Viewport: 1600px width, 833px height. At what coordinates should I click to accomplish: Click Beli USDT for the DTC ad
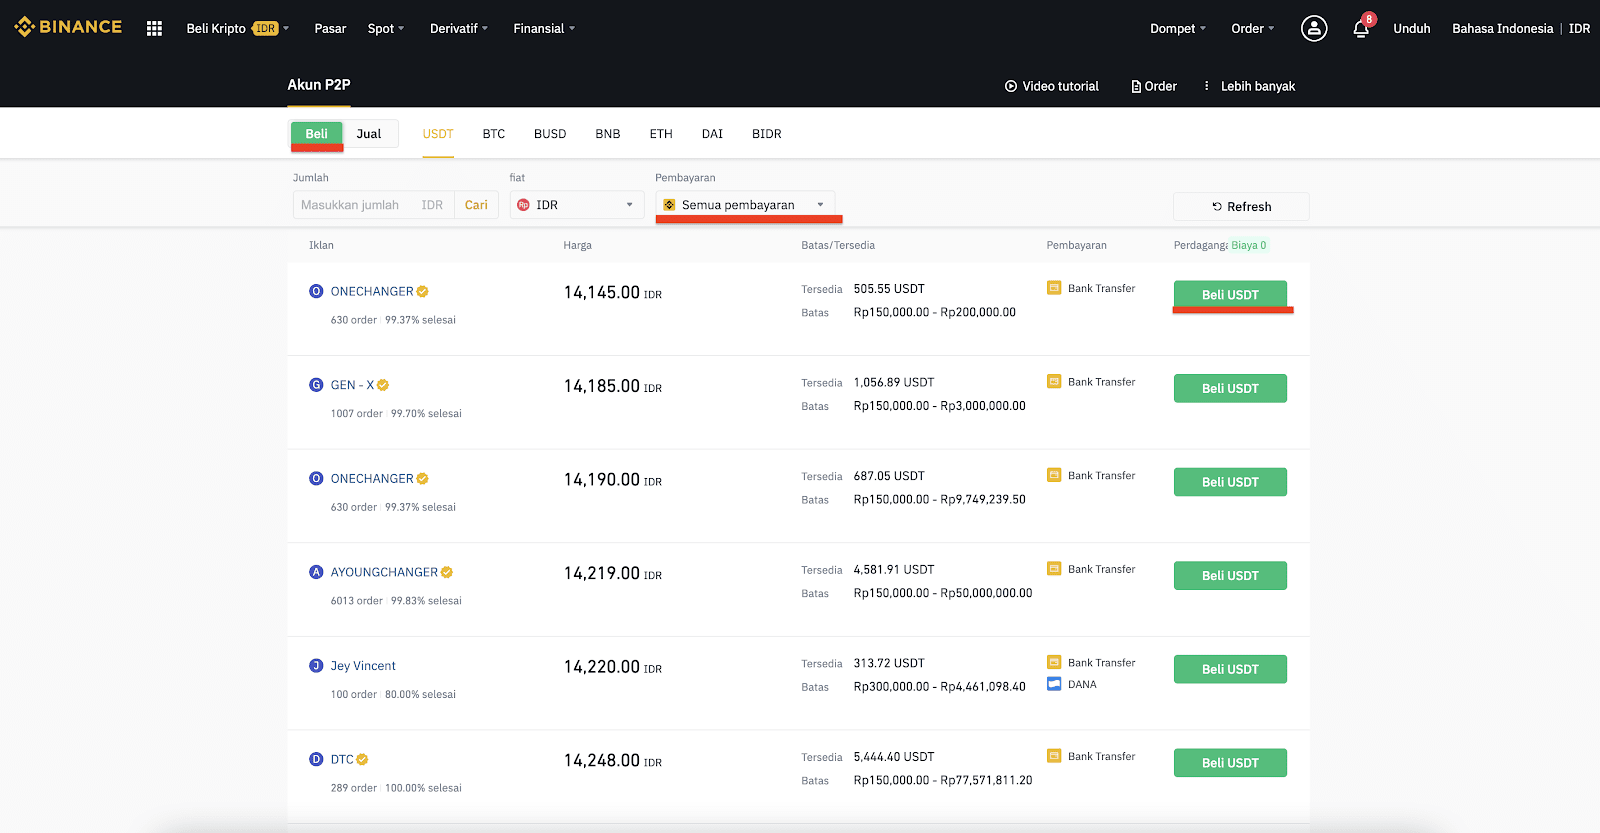(1230, 763)
